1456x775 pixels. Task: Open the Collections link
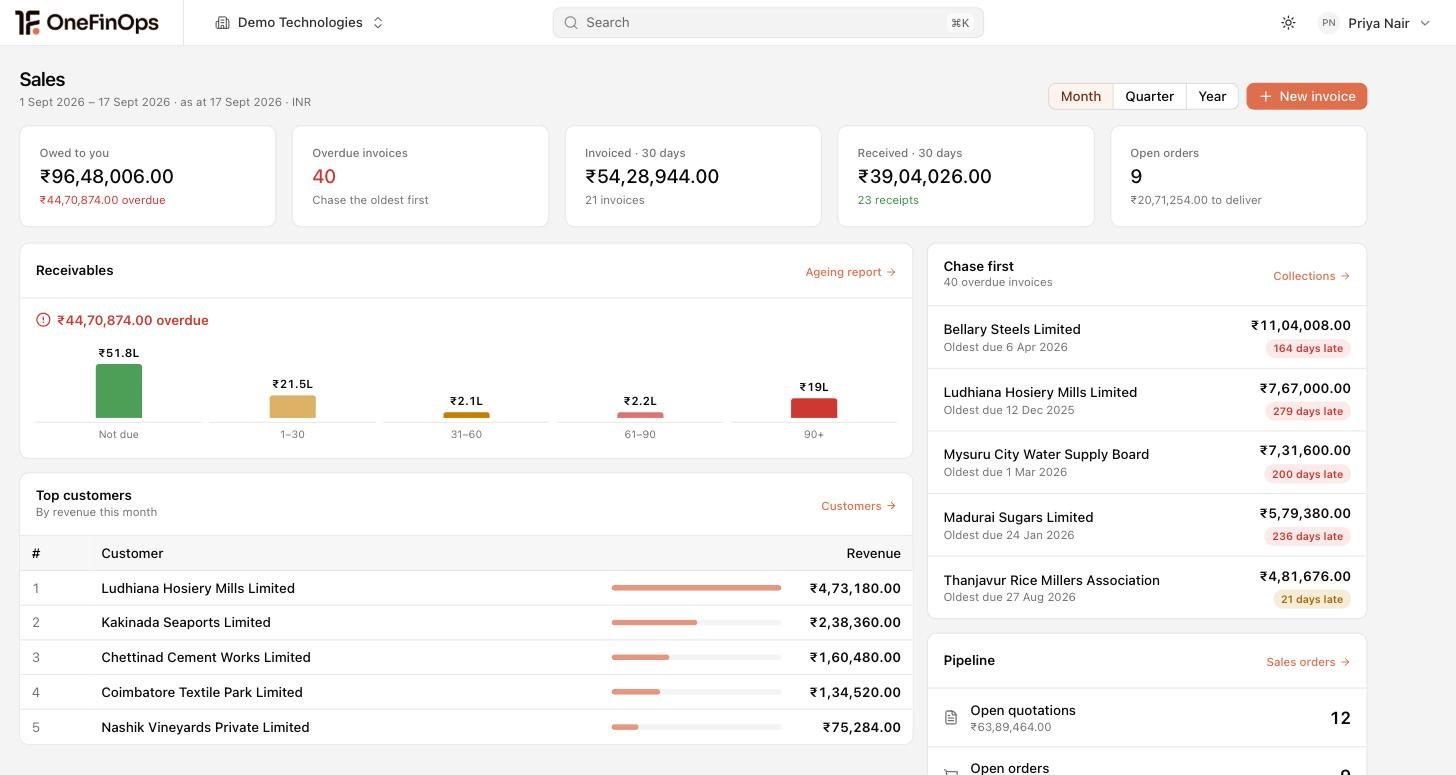coord(1311,276)
